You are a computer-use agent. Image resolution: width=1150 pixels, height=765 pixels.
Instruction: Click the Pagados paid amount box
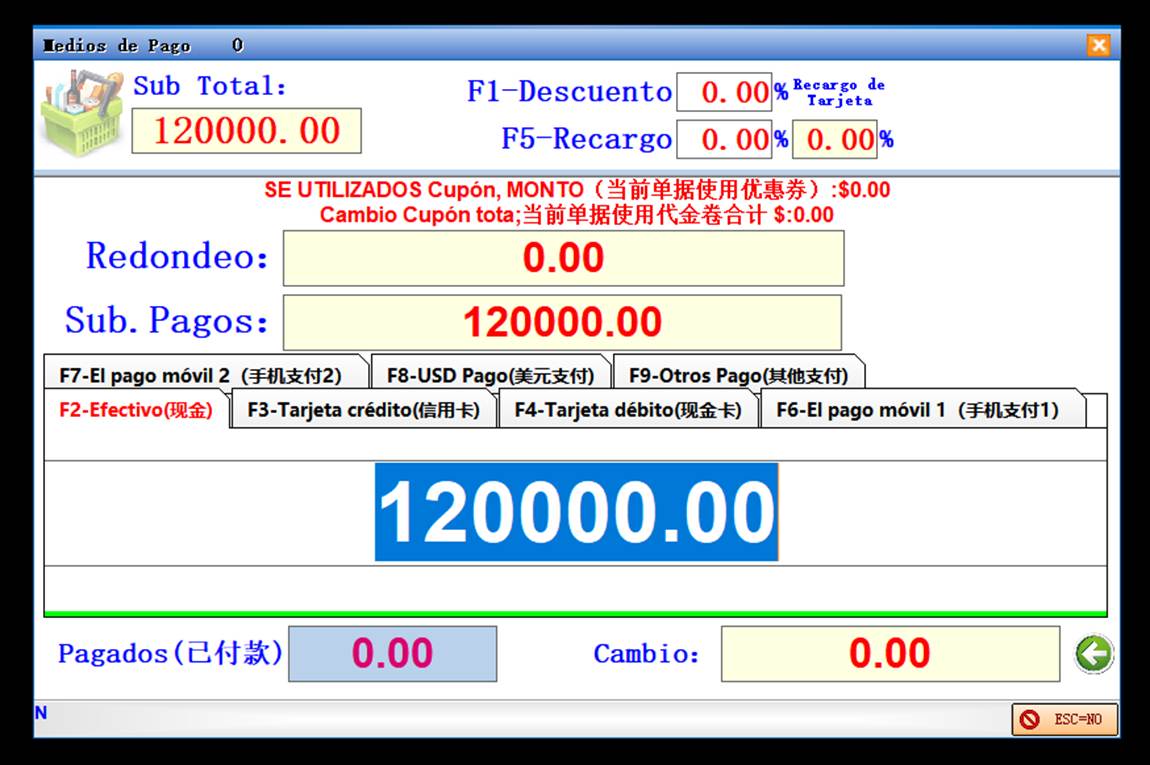[x=392, y=654]
